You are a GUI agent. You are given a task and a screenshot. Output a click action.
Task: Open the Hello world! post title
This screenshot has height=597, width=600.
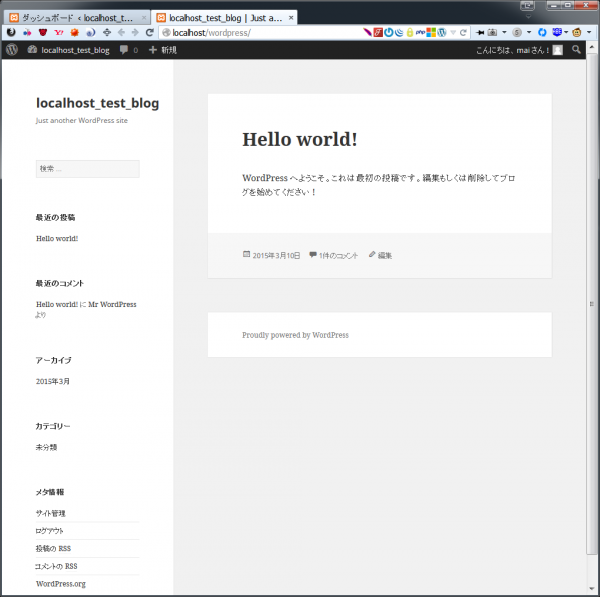300,139
